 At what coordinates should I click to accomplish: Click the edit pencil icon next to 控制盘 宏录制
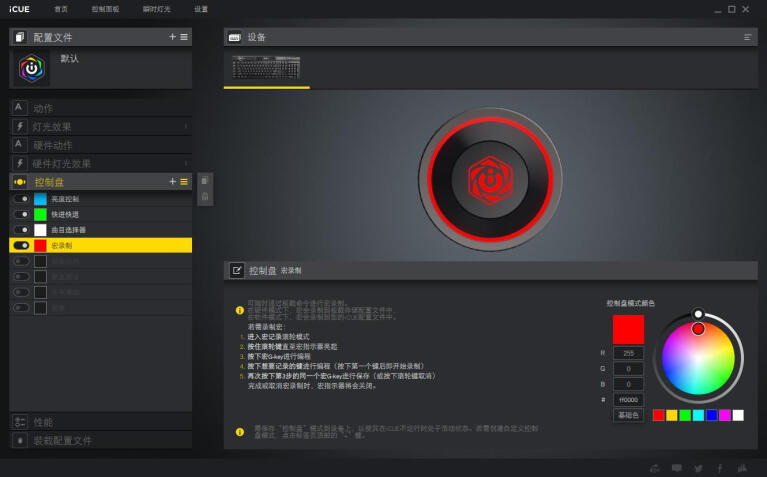click(x=237, y=270)
